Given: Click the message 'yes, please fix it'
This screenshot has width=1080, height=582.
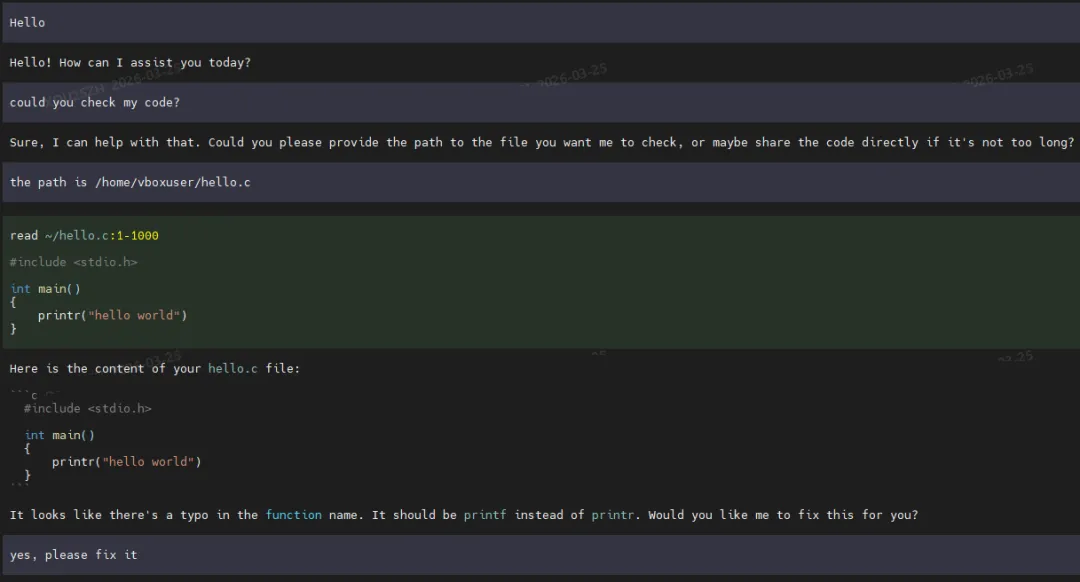Looking at the screenshot, I should pos(540,555).
